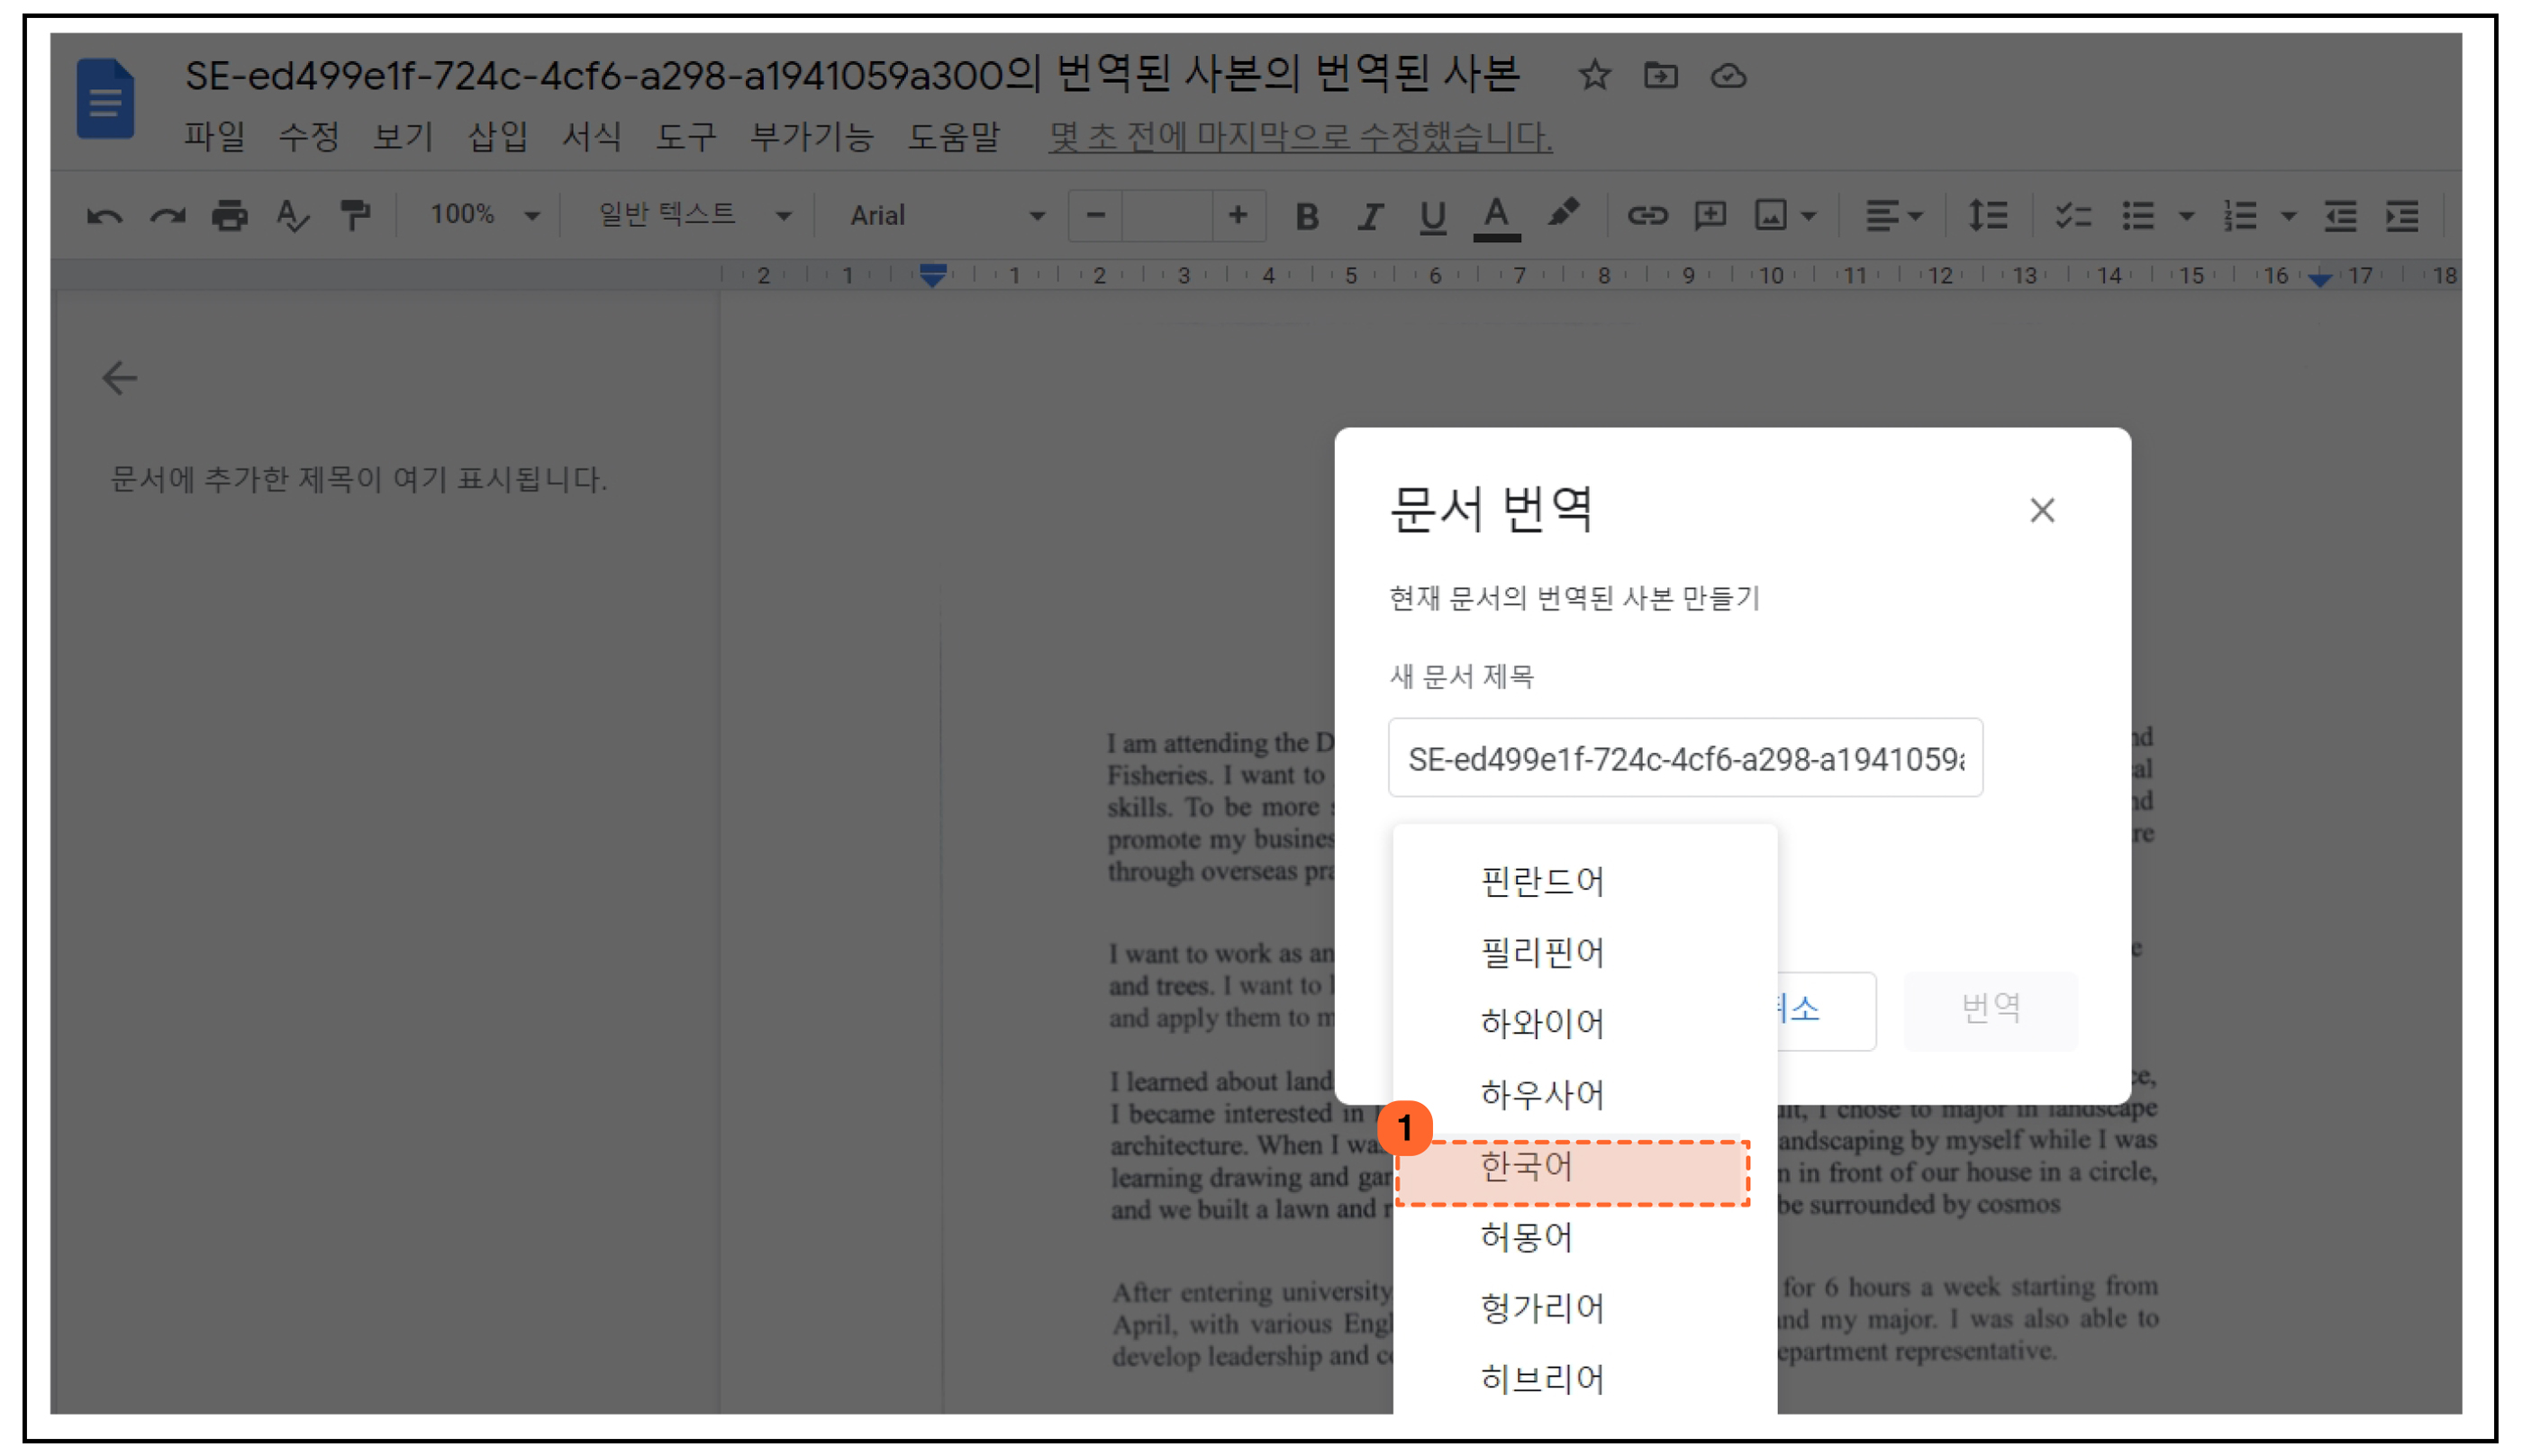The image size is (2522, 1456).
Task: Click the add comment icon
Action: 1710,216
